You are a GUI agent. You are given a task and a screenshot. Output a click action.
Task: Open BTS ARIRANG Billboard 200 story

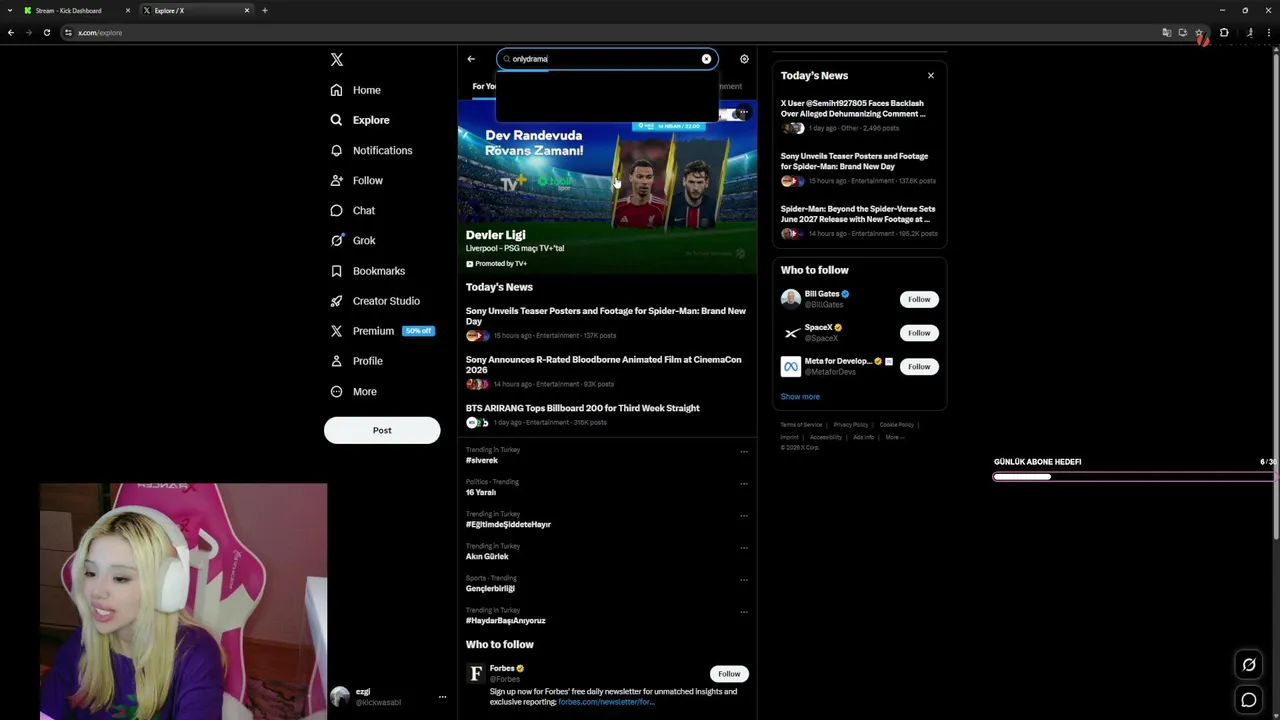pyautogui.click(x=607, y=415)
